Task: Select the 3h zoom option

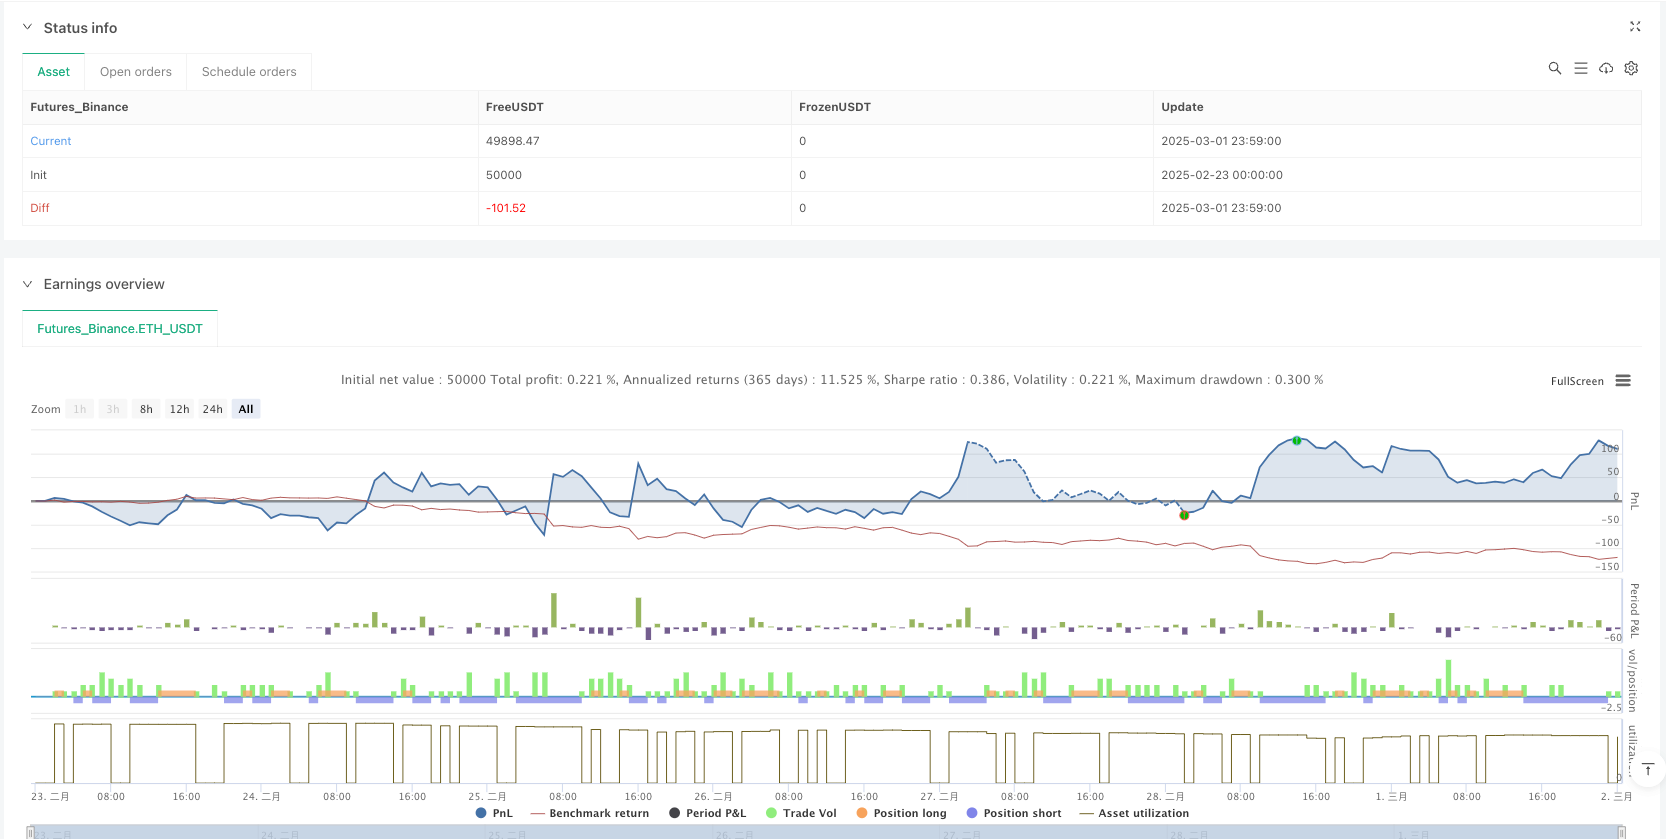Action: [113, 409]
